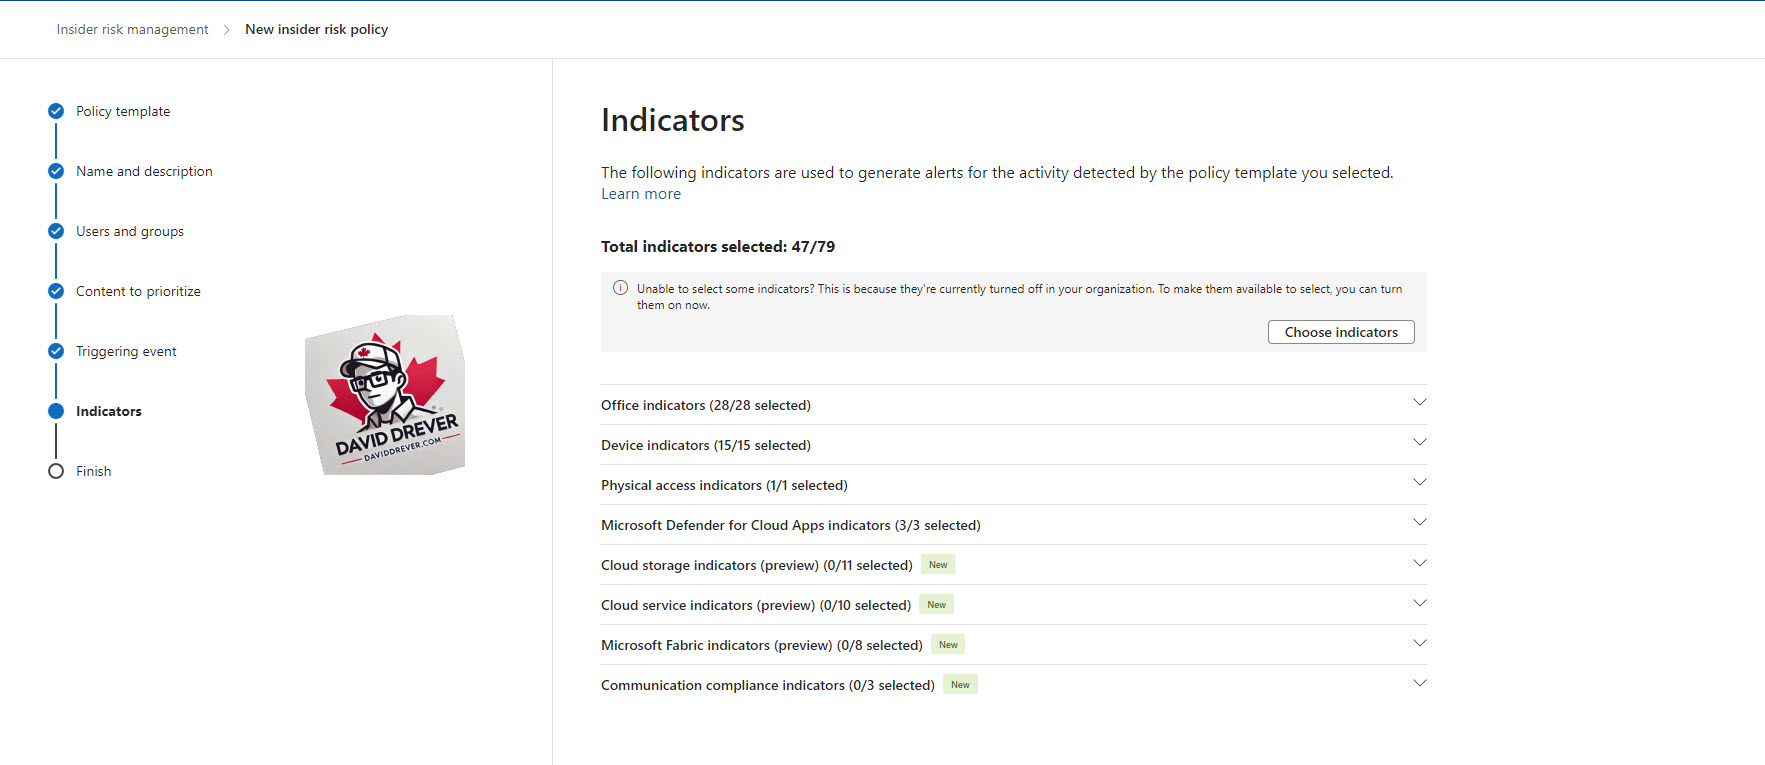Expand Office indicators section chevron
Screen dimensions: 1765x765
coord(1419,402)
